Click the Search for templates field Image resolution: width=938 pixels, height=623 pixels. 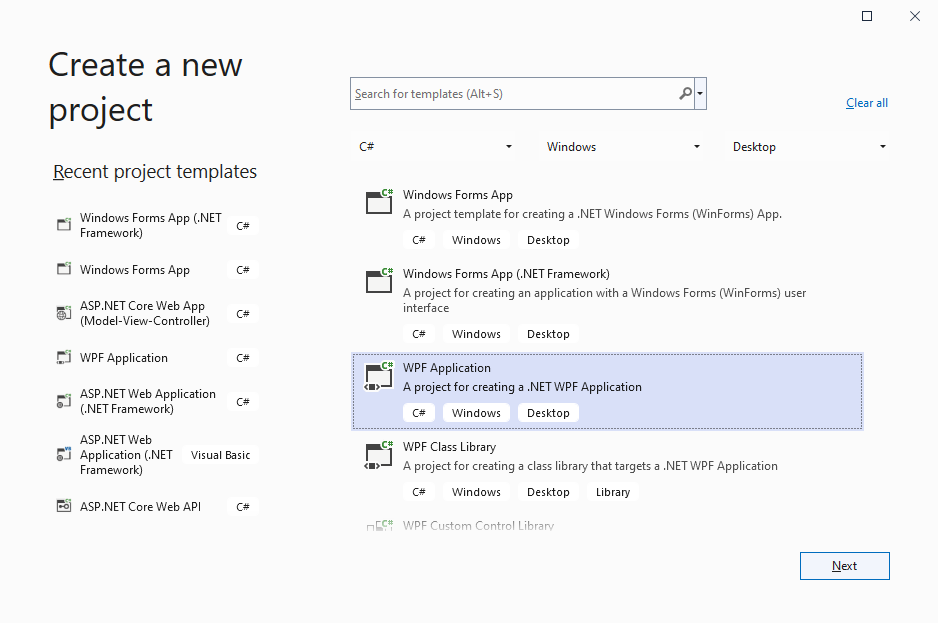[x=522, y=93]
